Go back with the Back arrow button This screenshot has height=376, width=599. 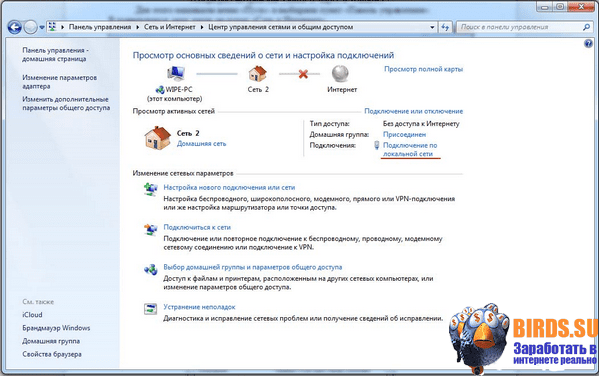(15, 27)
